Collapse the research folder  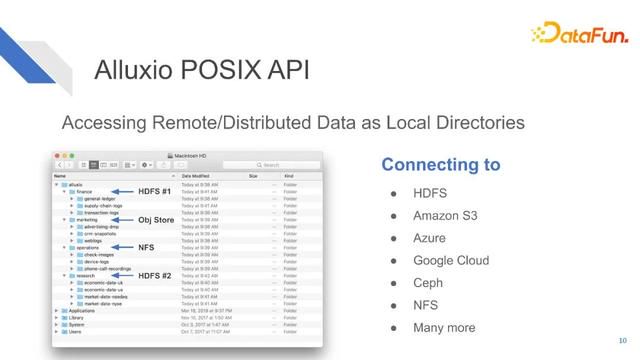[64, 276]
